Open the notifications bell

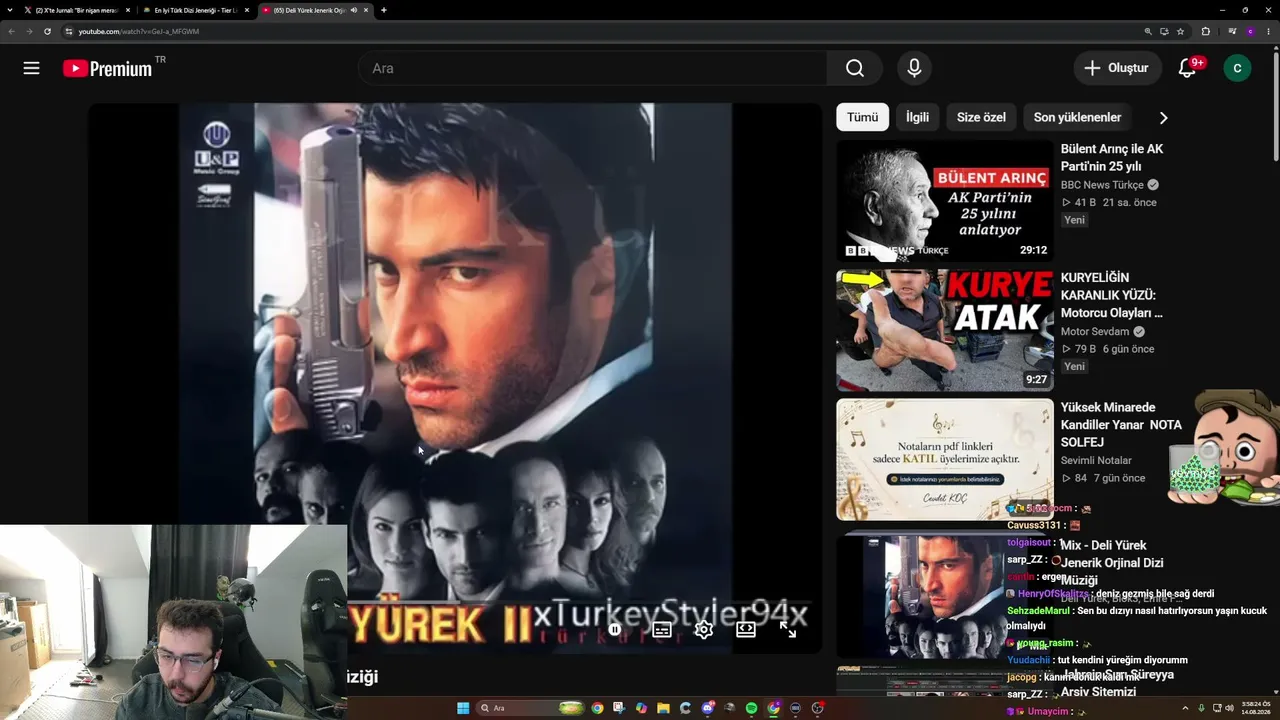click(1187, 68)
